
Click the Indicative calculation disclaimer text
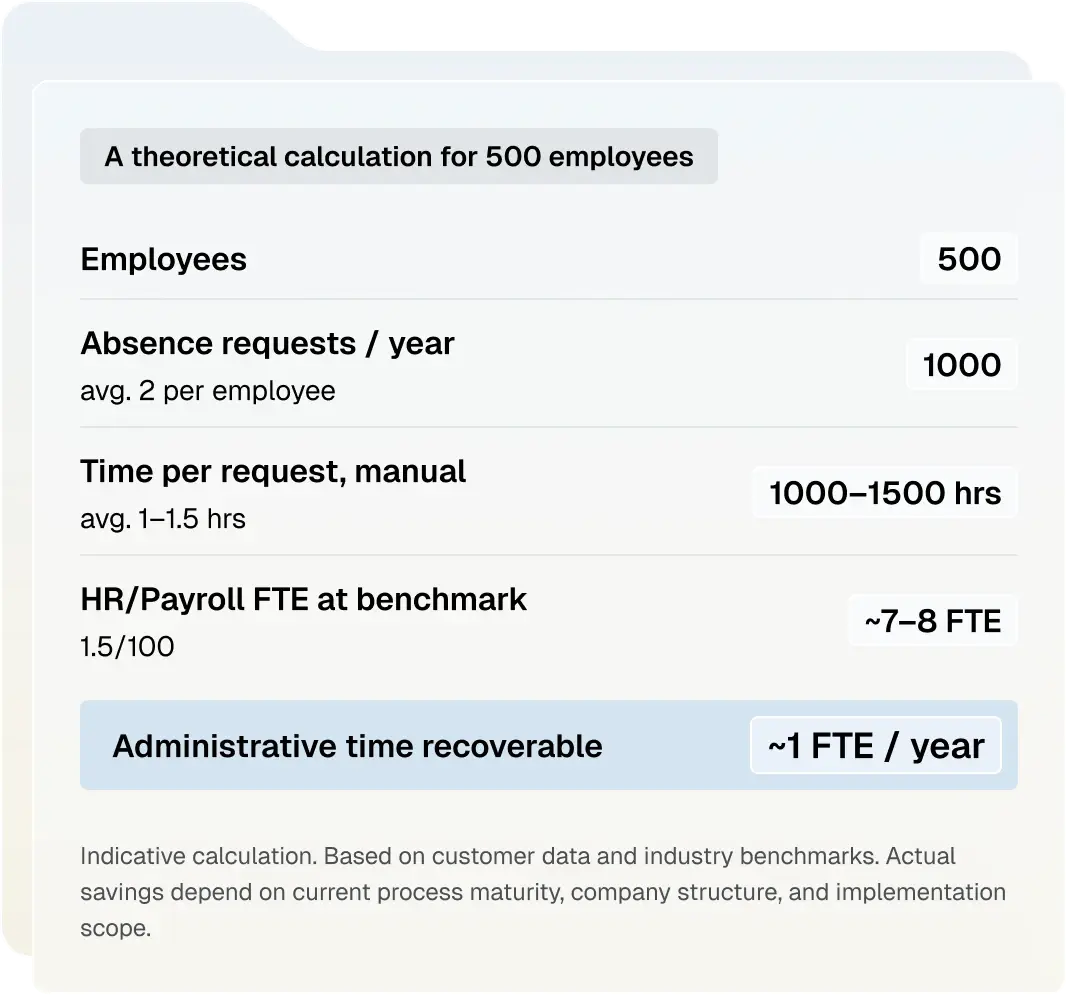pyautogui.click(x=543, y=892)
